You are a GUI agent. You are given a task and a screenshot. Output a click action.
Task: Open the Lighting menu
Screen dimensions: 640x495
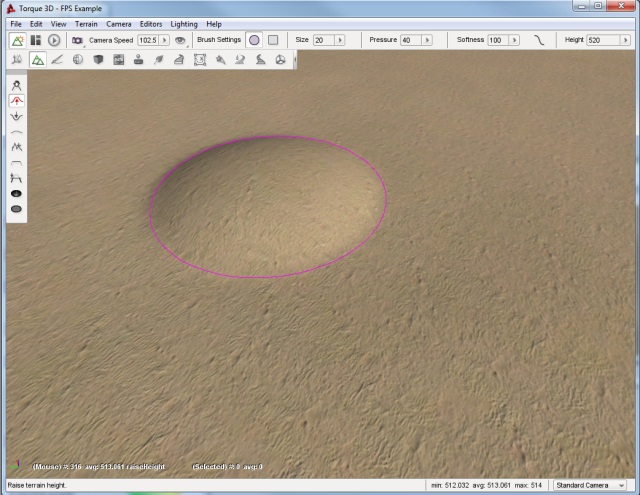184,23
